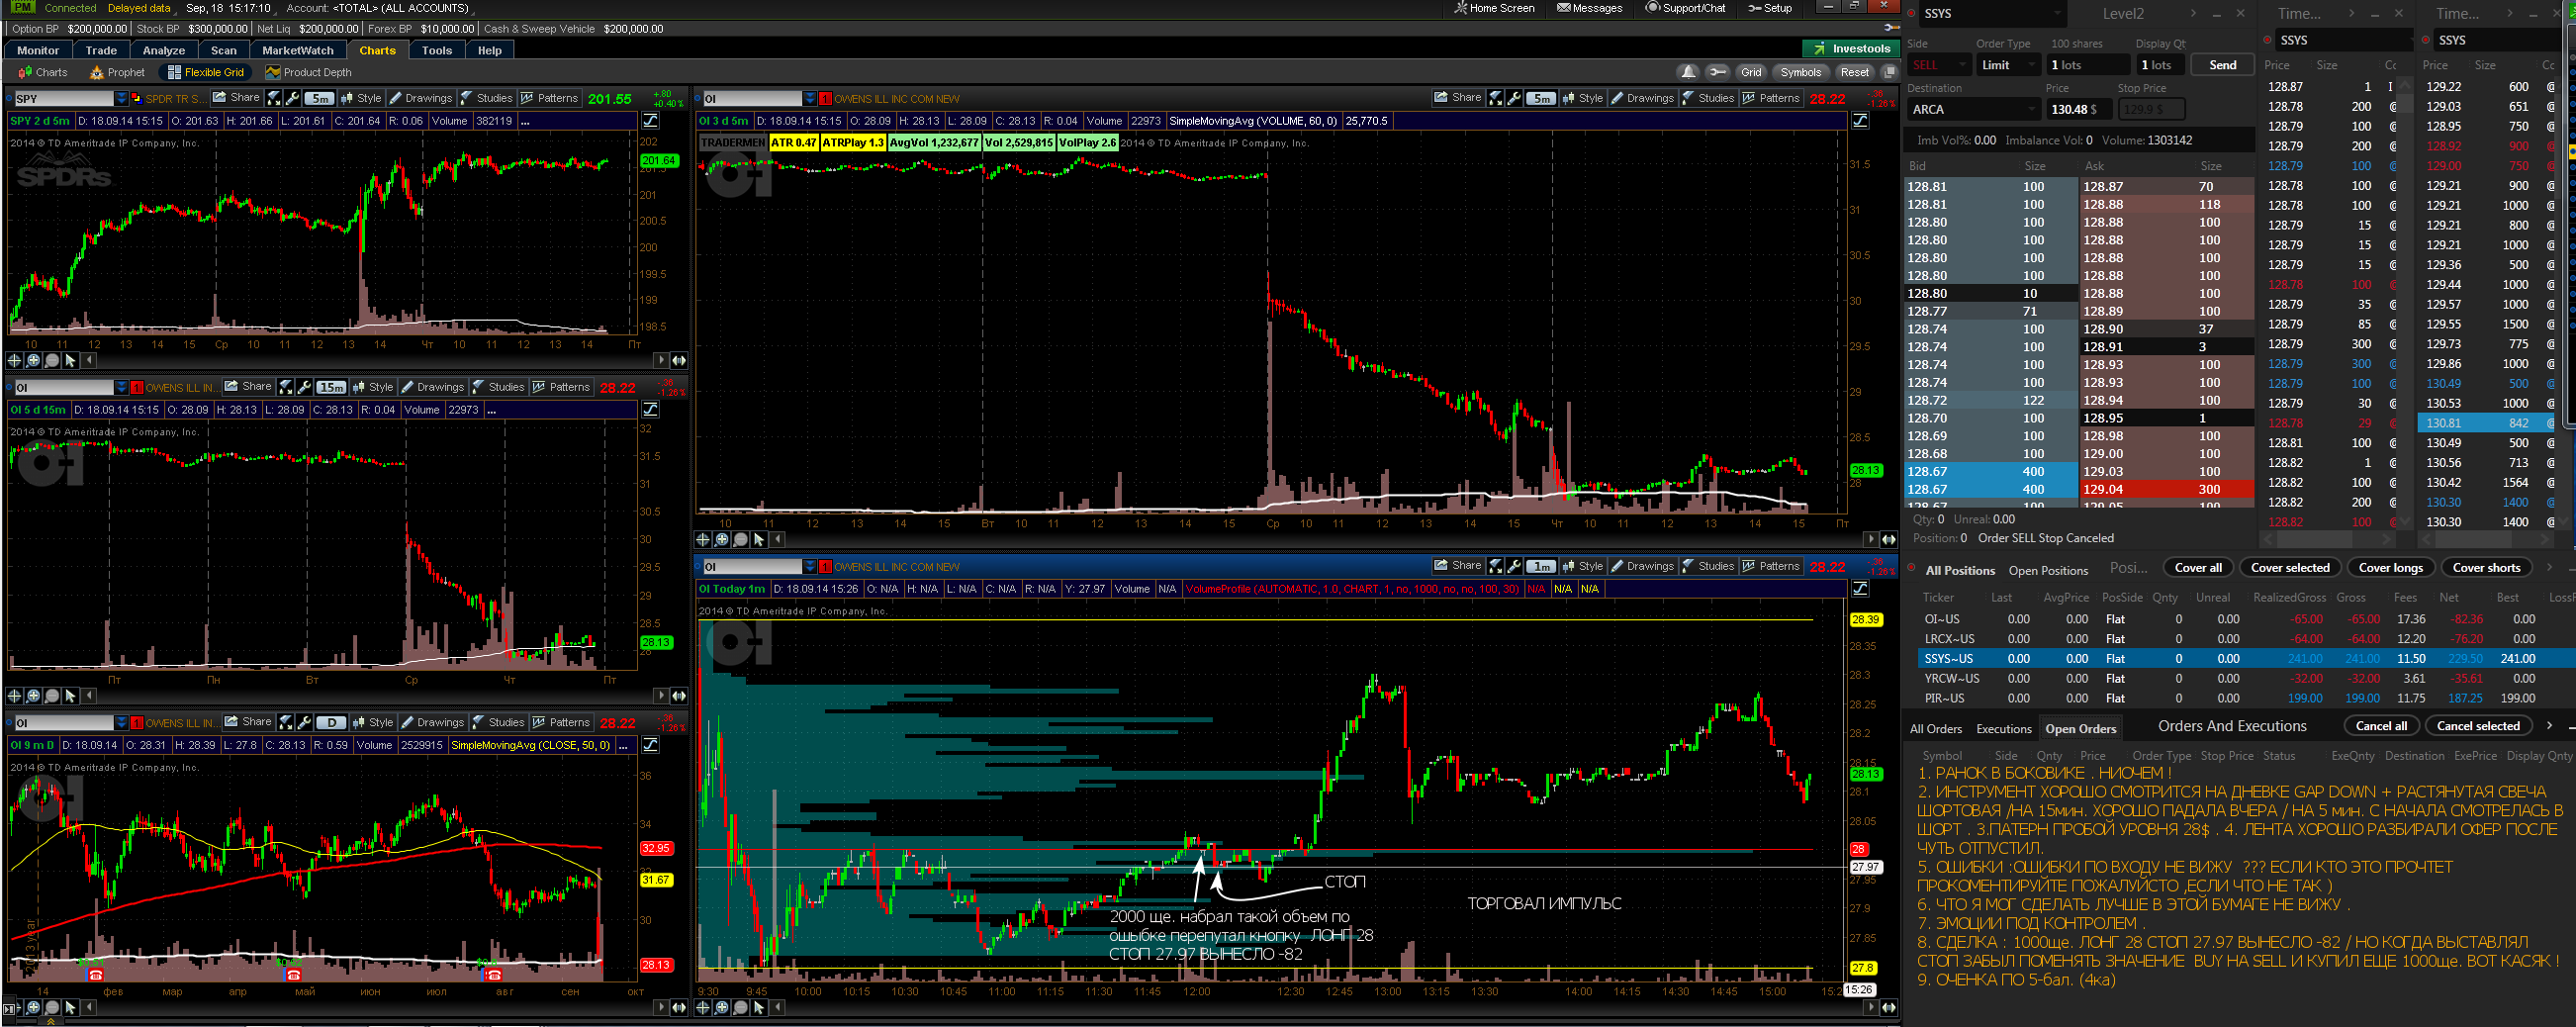Toggle the 5m timeframe on SPY chart
This screenshot has height=1027, width=2576.
tap(319, 98)
